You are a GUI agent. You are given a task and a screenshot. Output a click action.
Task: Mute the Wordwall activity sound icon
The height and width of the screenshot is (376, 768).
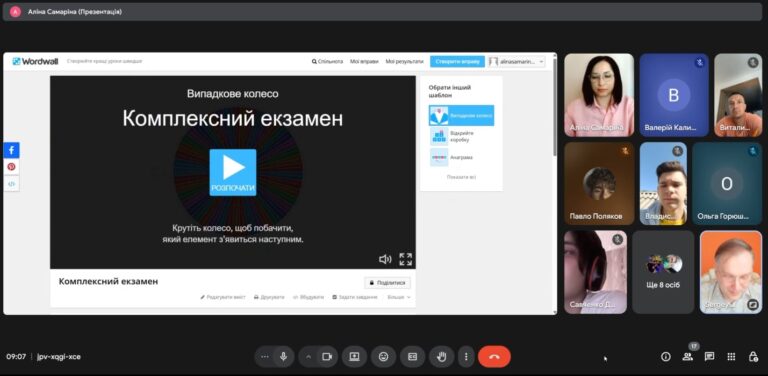click(385, 259)
